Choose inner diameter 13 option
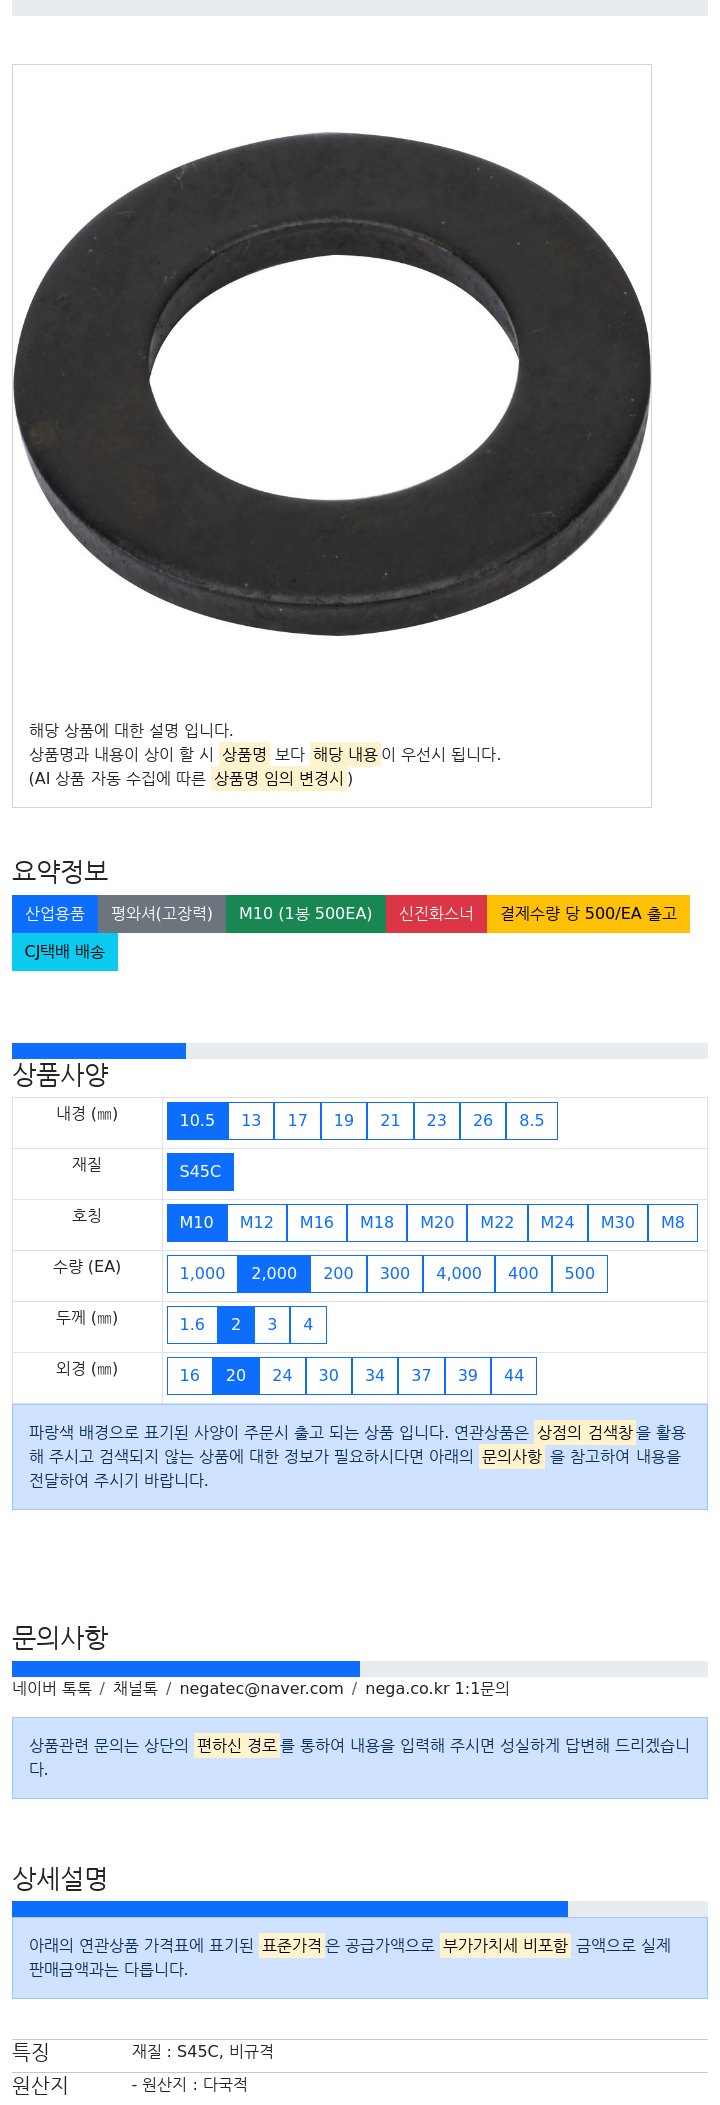 click(x=251, y=1121)
